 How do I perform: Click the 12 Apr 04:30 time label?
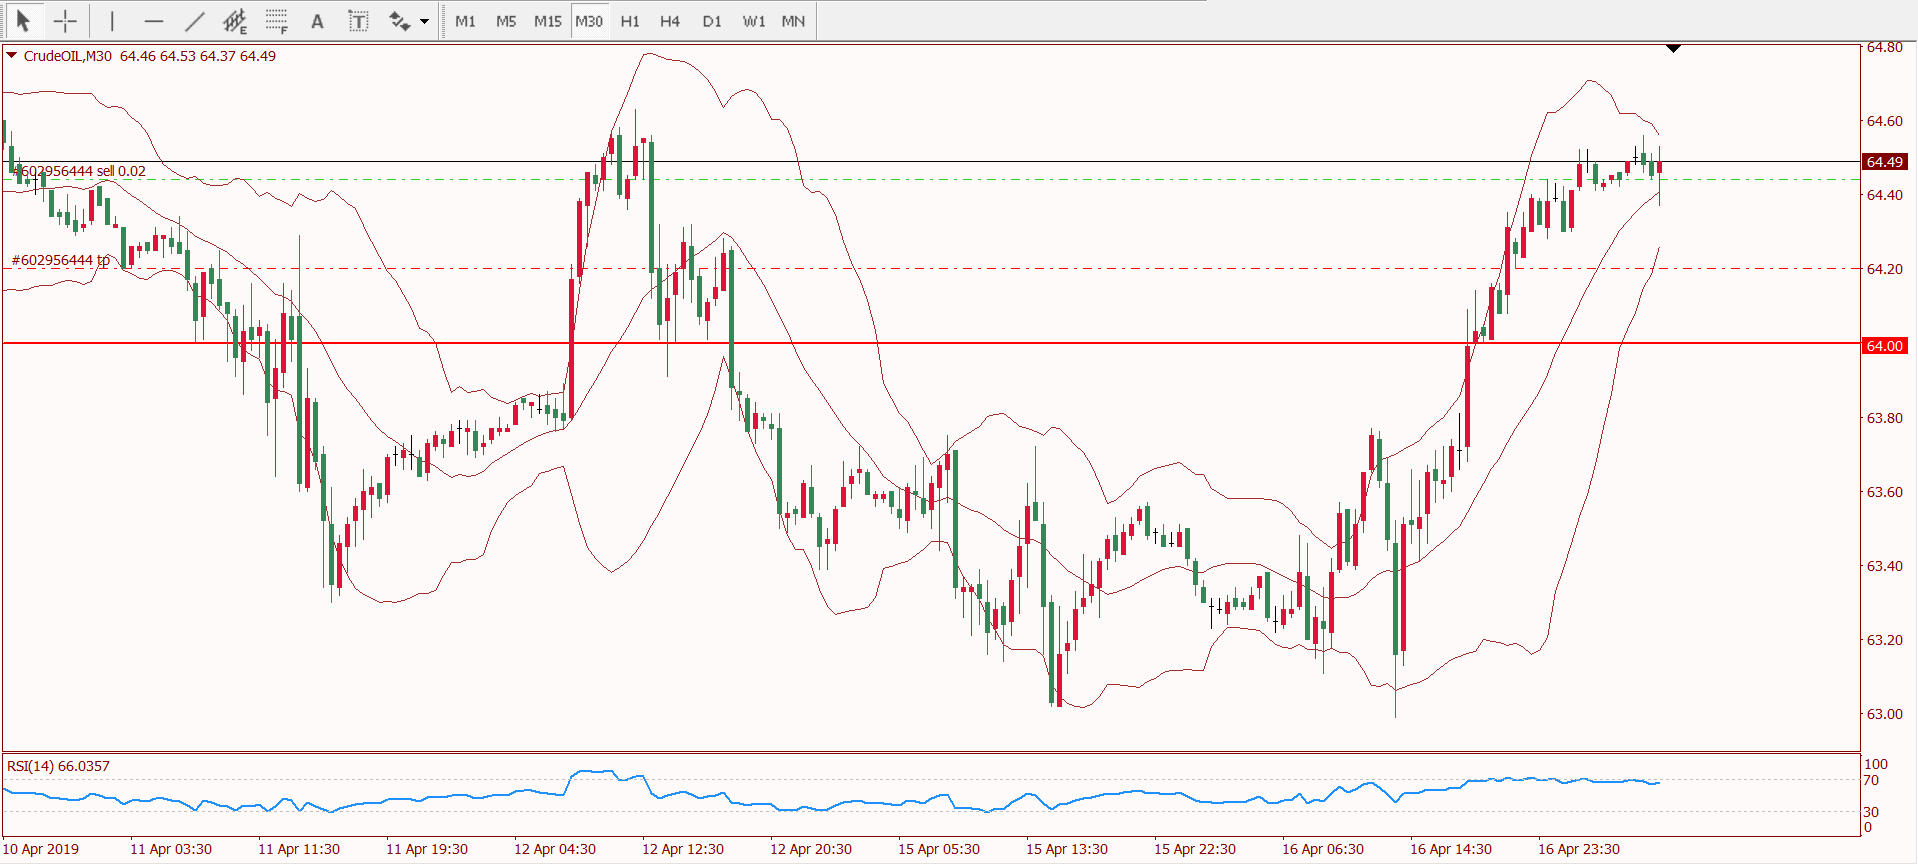pyautogui.click(x=555, y=849)
